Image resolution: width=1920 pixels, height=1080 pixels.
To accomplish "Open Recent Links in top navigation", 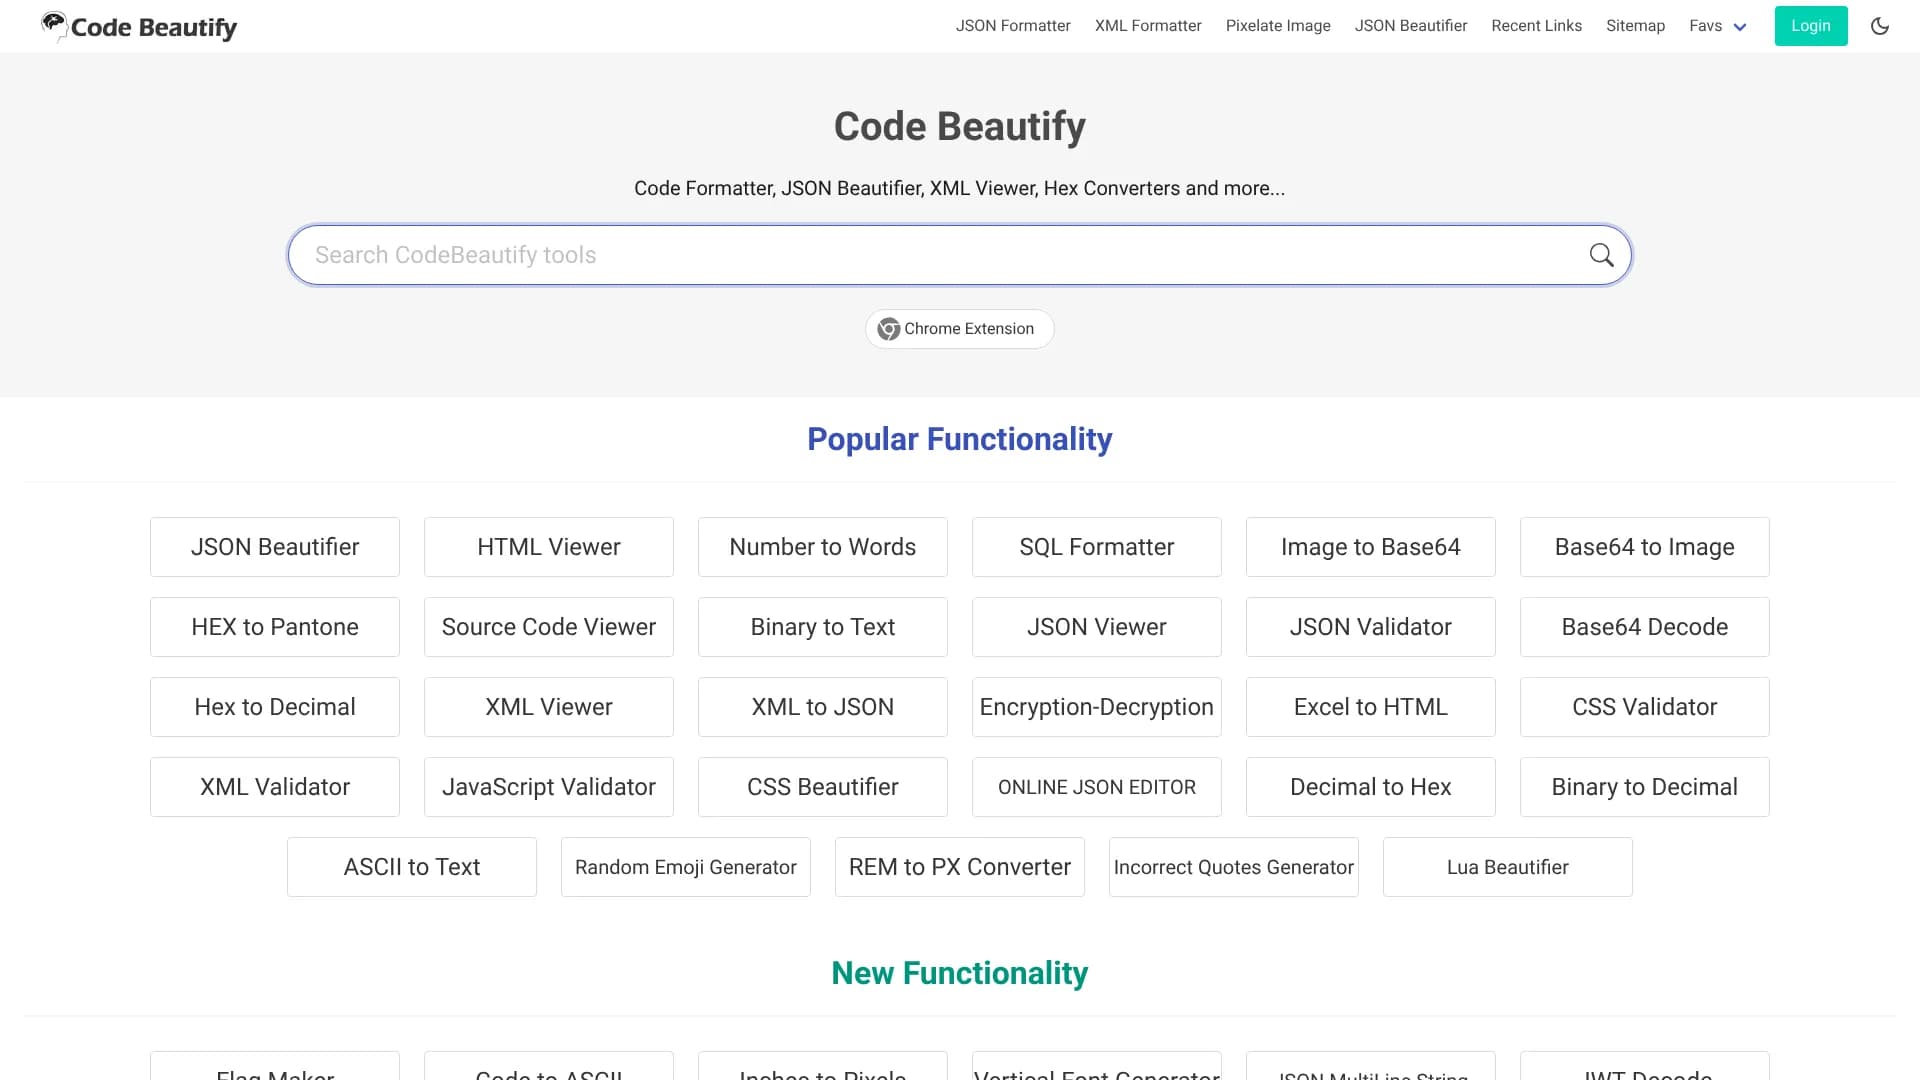I will [1536, 26].
